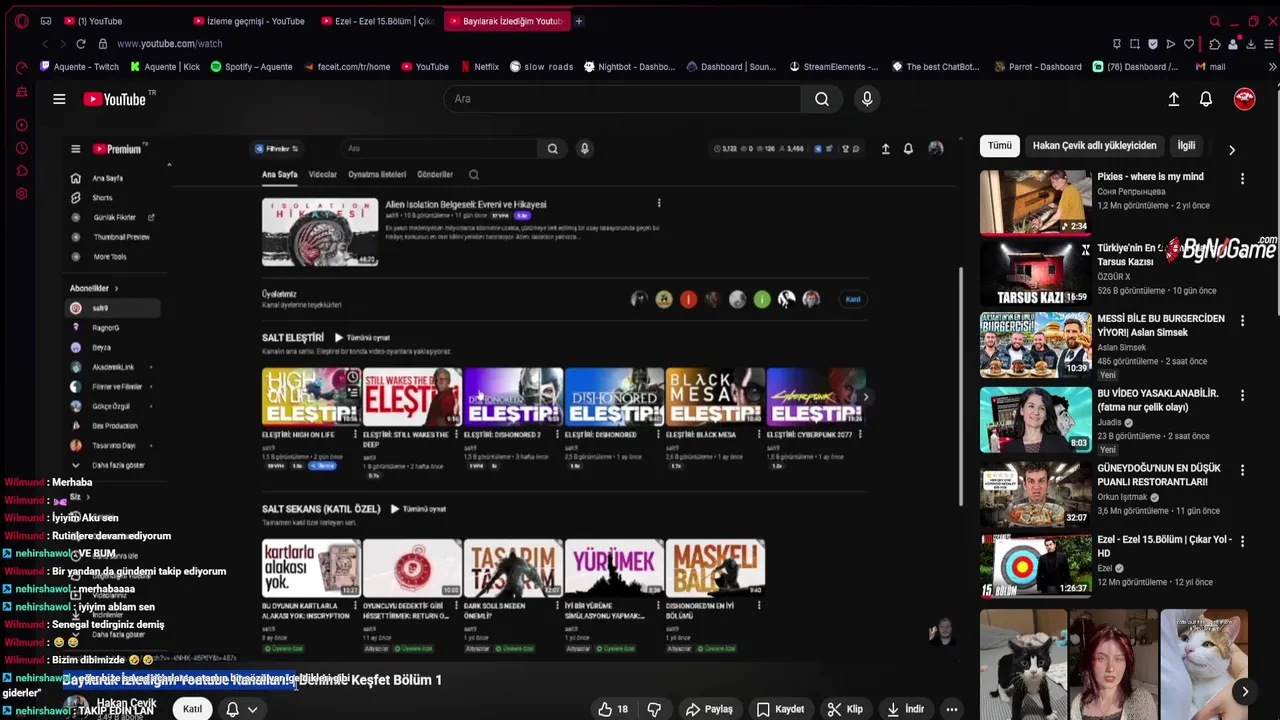1280x720 pixels.
Task: Select the Bayılarak İzlediğim Youtub tab
Action: tap(506, 21)
